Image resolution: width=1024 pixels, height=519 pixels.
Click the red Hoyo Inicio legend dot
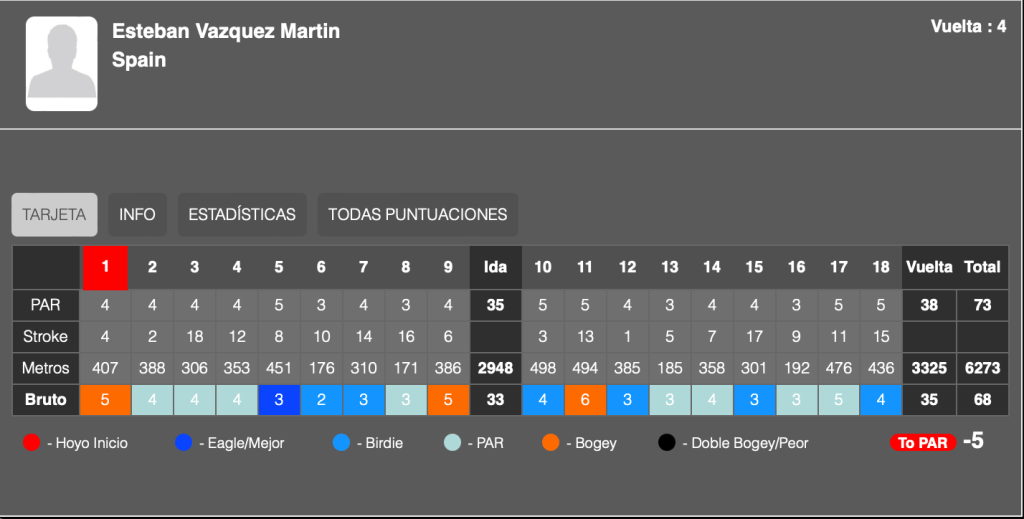coord(33,442)
